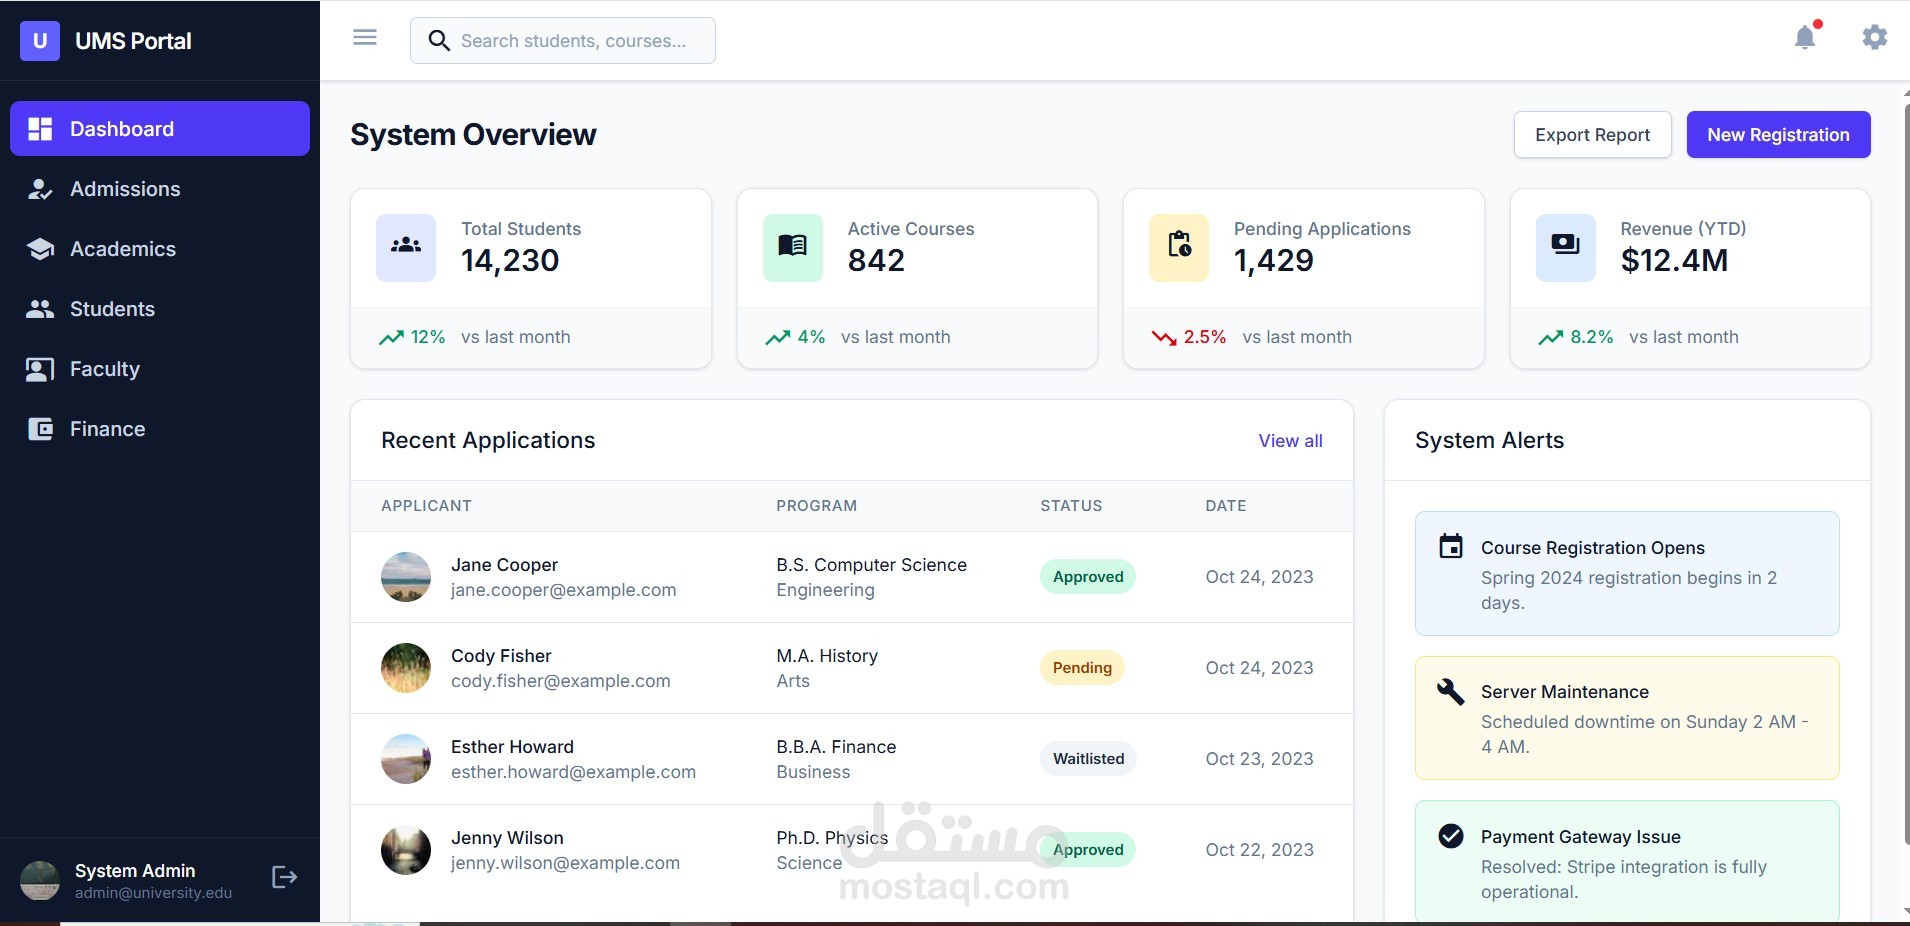The height and width of the screenshot is (926, 1910).
Task: Click the Dashboard grid icon
Action: tap(40, 129)
